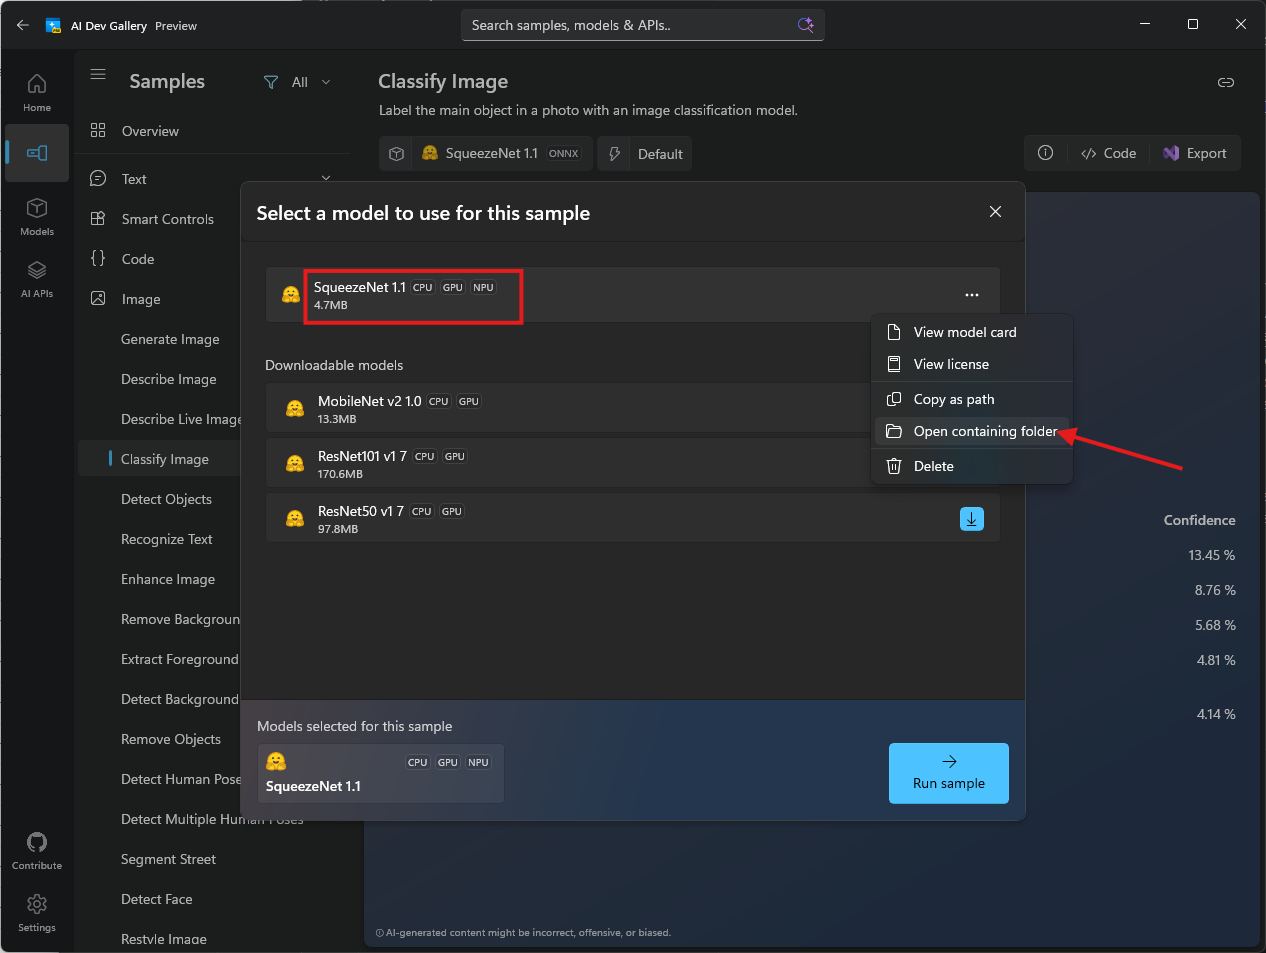
Task: Click the Overview grid icon
Action: click(98, 130)
